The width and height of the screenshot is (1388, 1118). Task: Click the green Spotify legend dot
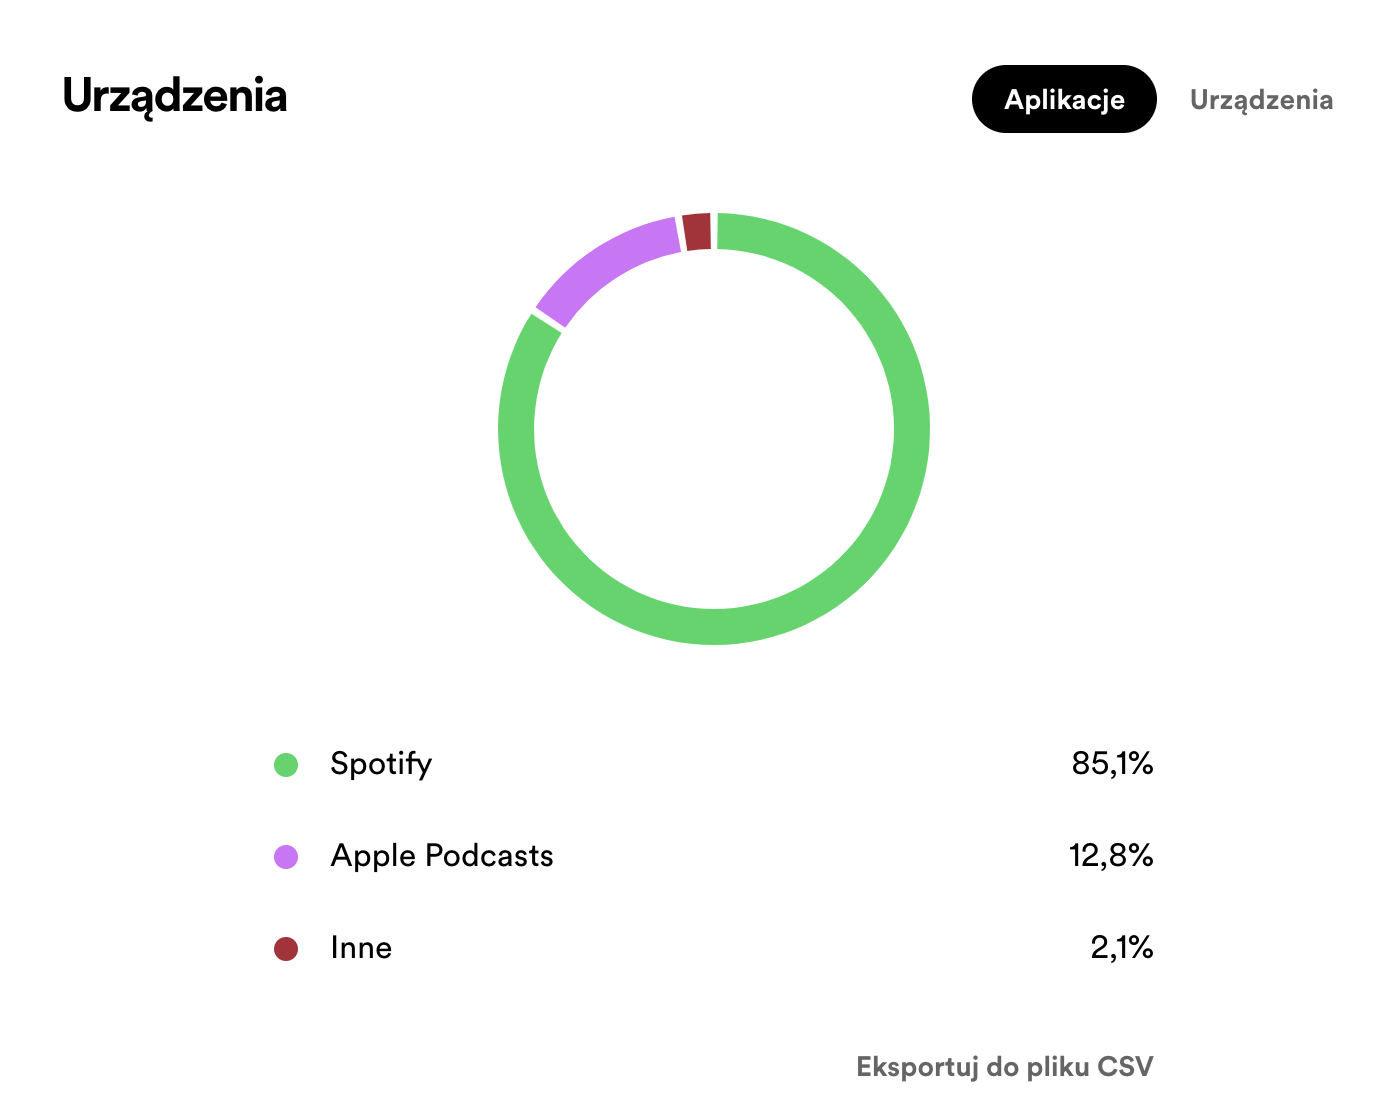point(286,765)
